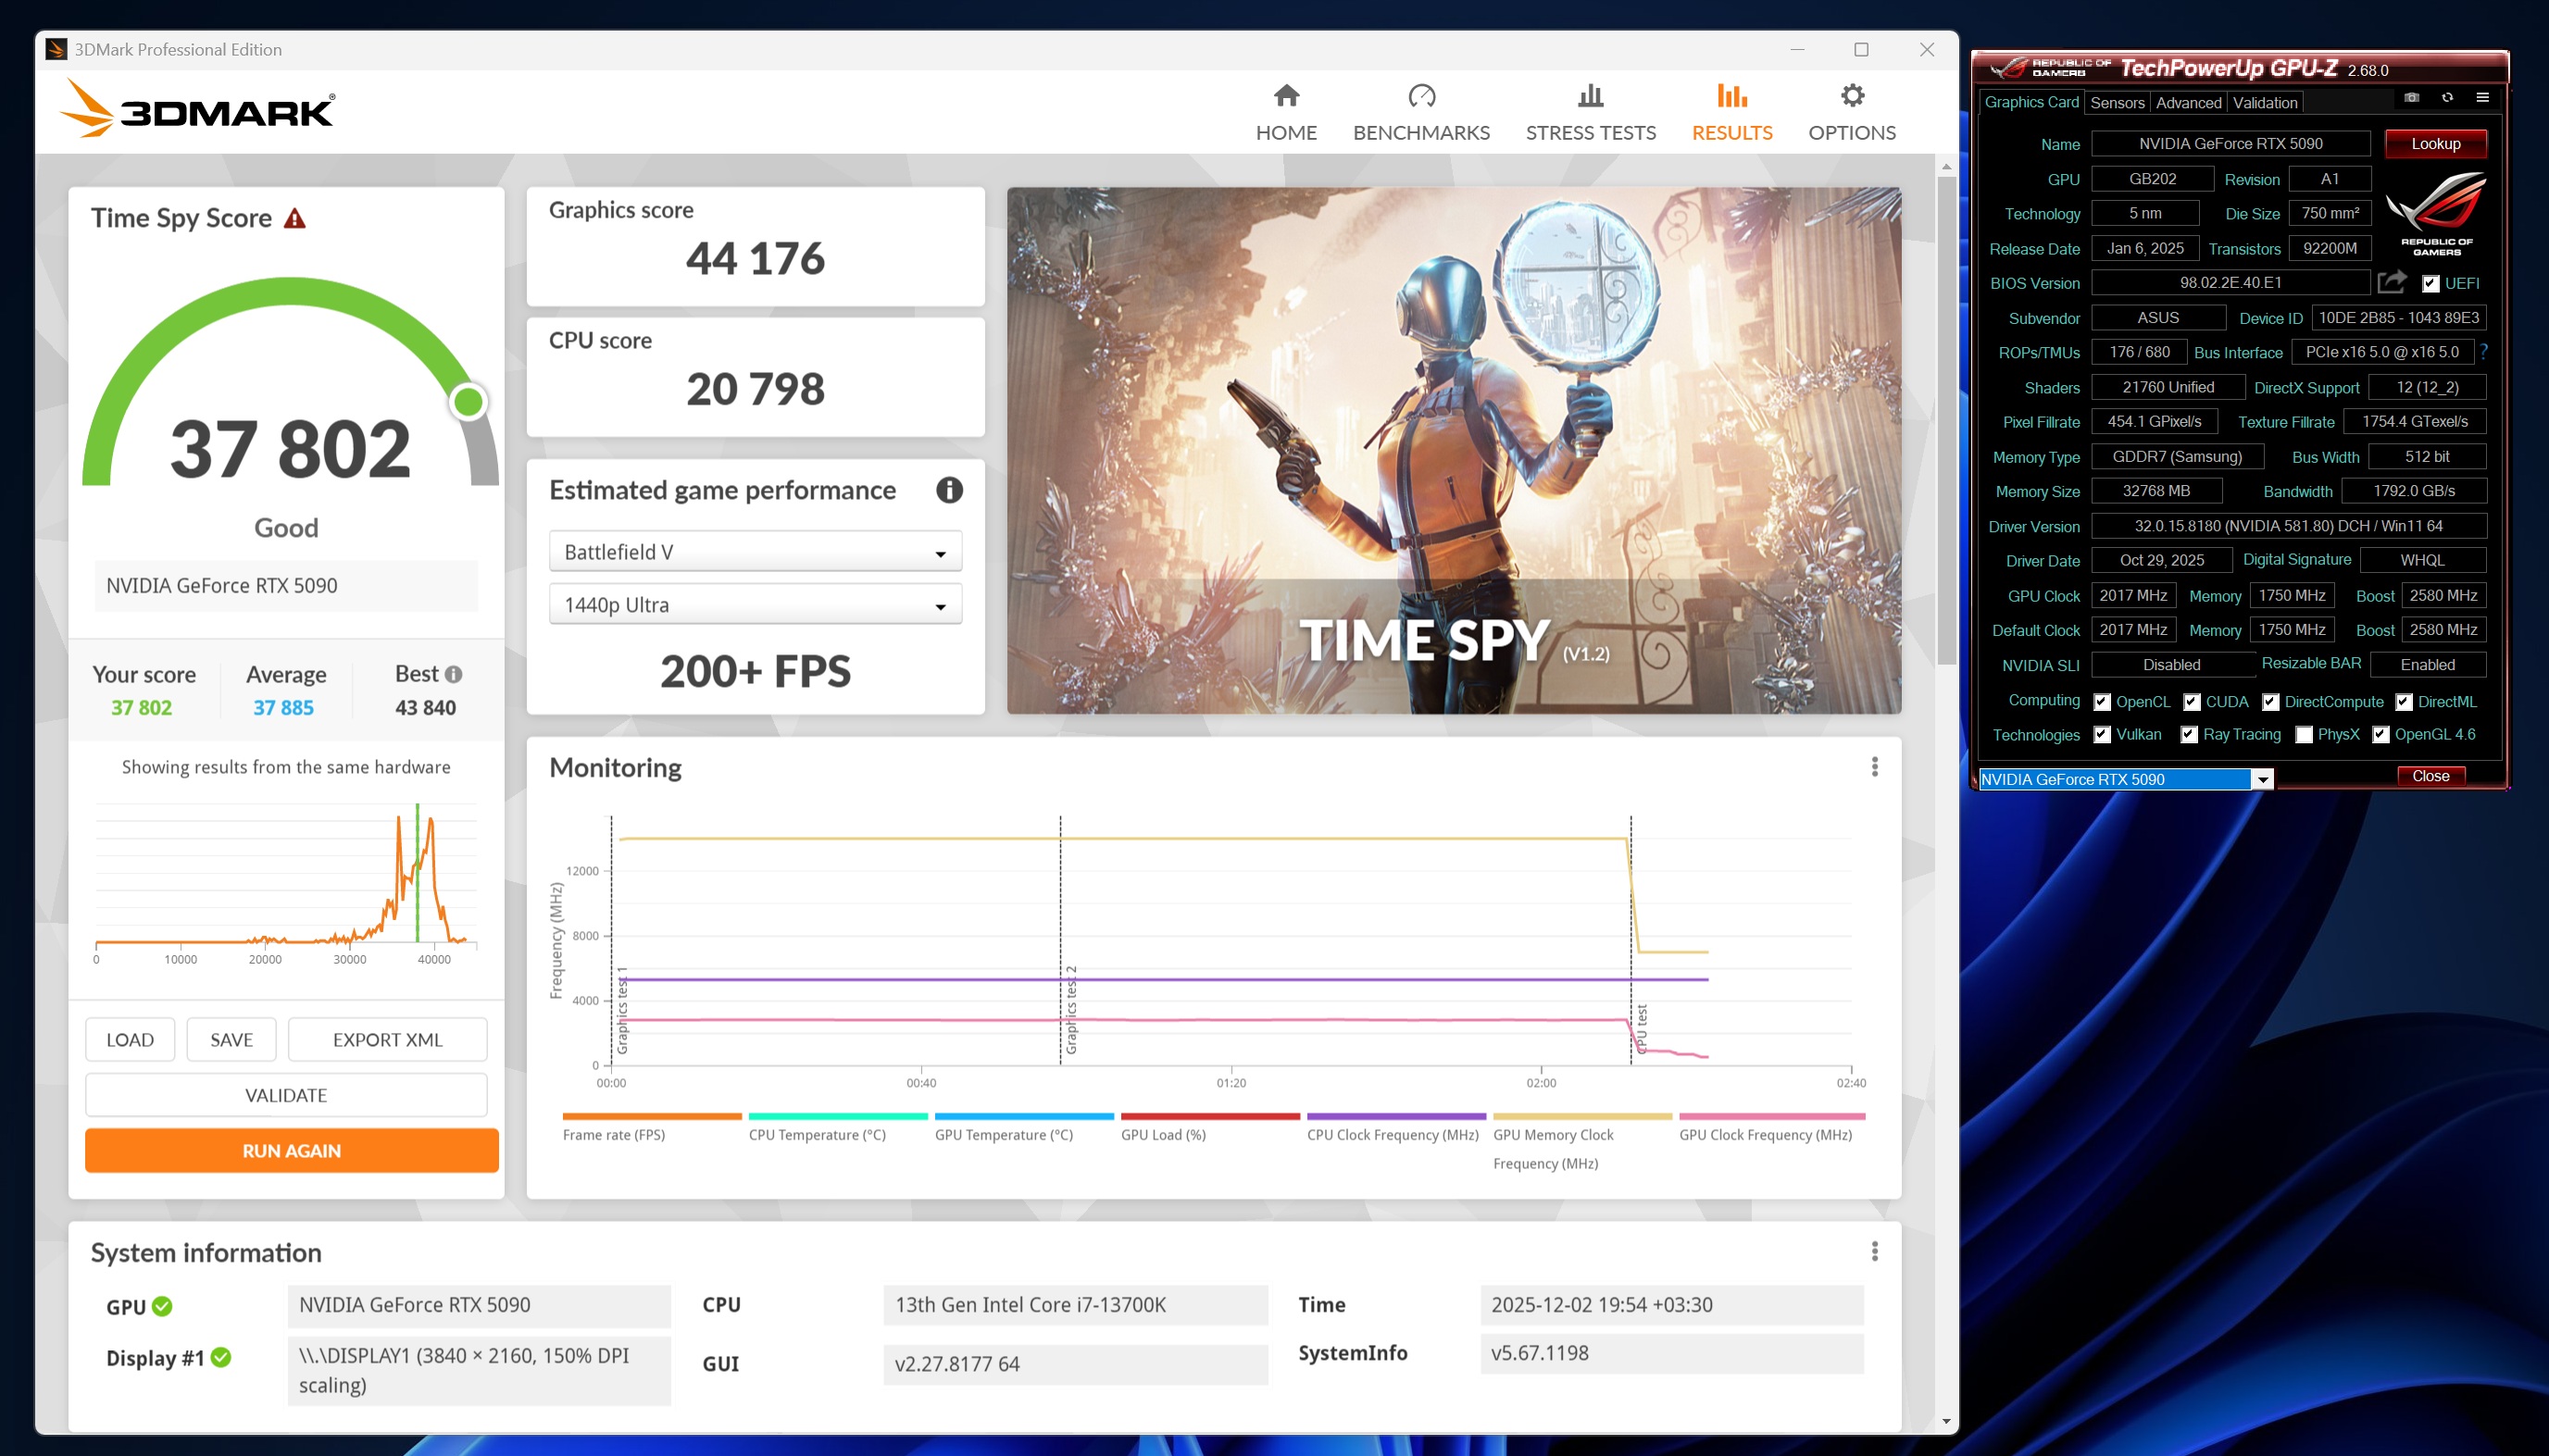Image resolution: width=2549 pixels, height=1456 pixels.
Task: Click the GPU-Z refresh icon
Action: (x=2447, y=98)
